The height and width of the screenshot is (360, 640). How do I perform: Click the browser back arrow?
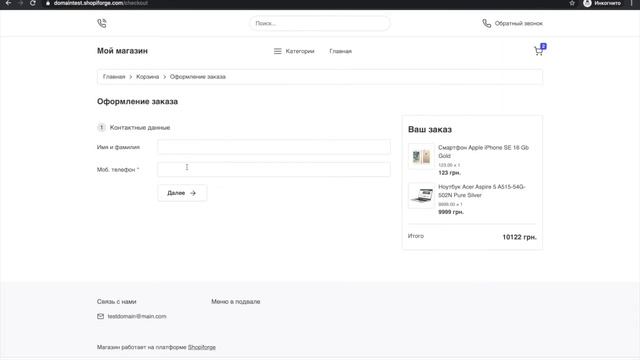[8, 3]
